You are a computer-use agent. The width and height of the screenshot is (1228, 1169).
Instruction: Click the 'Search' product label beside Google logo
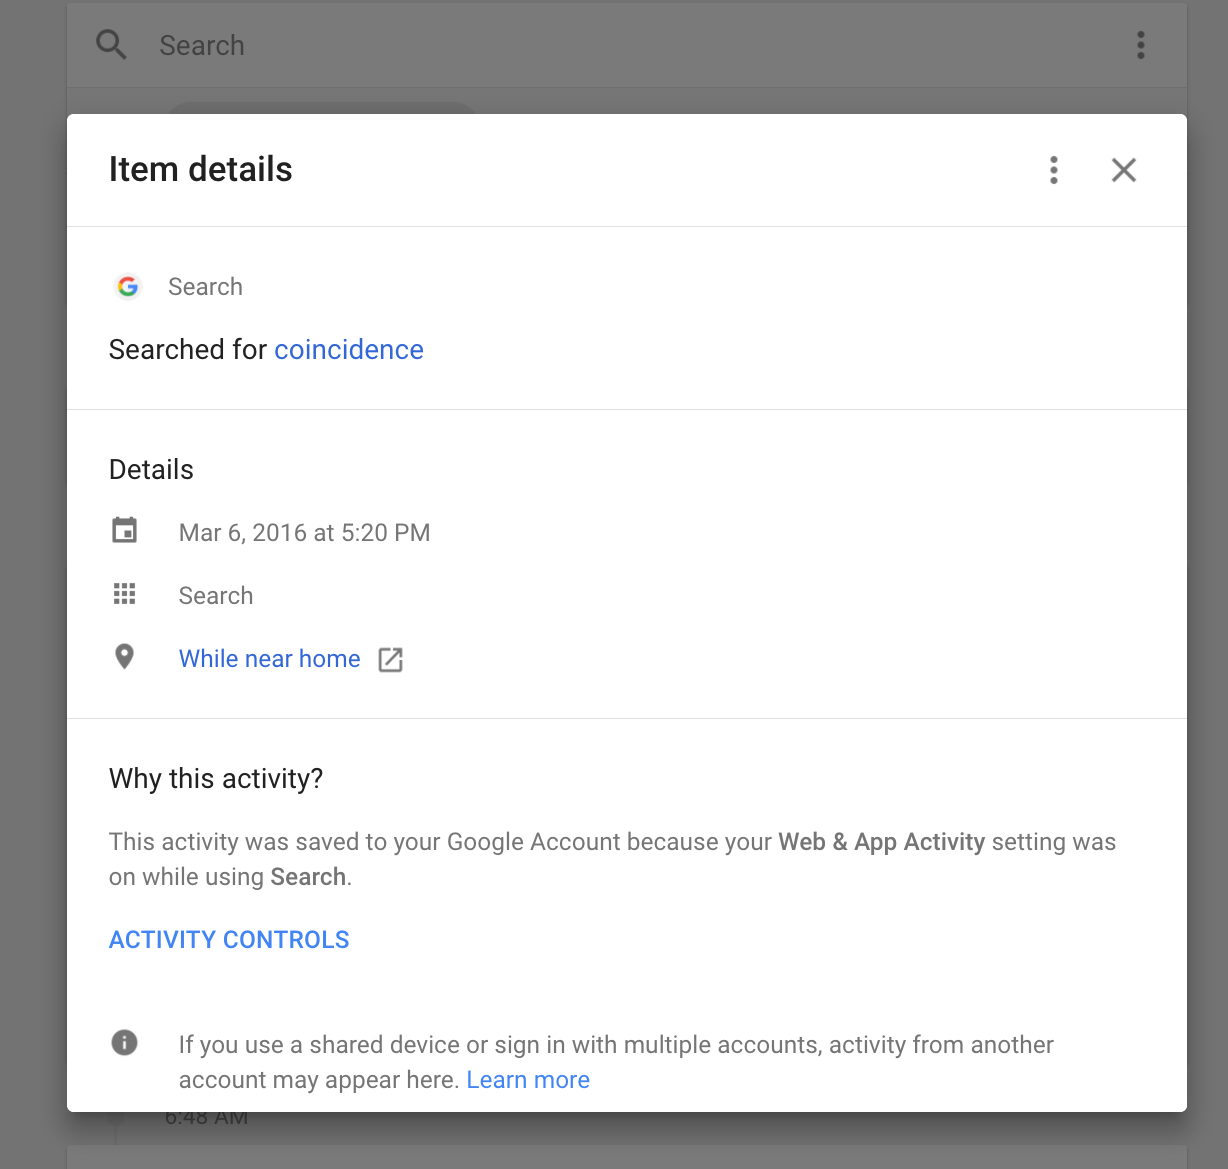pyautogui.click(x=205, y=287)
